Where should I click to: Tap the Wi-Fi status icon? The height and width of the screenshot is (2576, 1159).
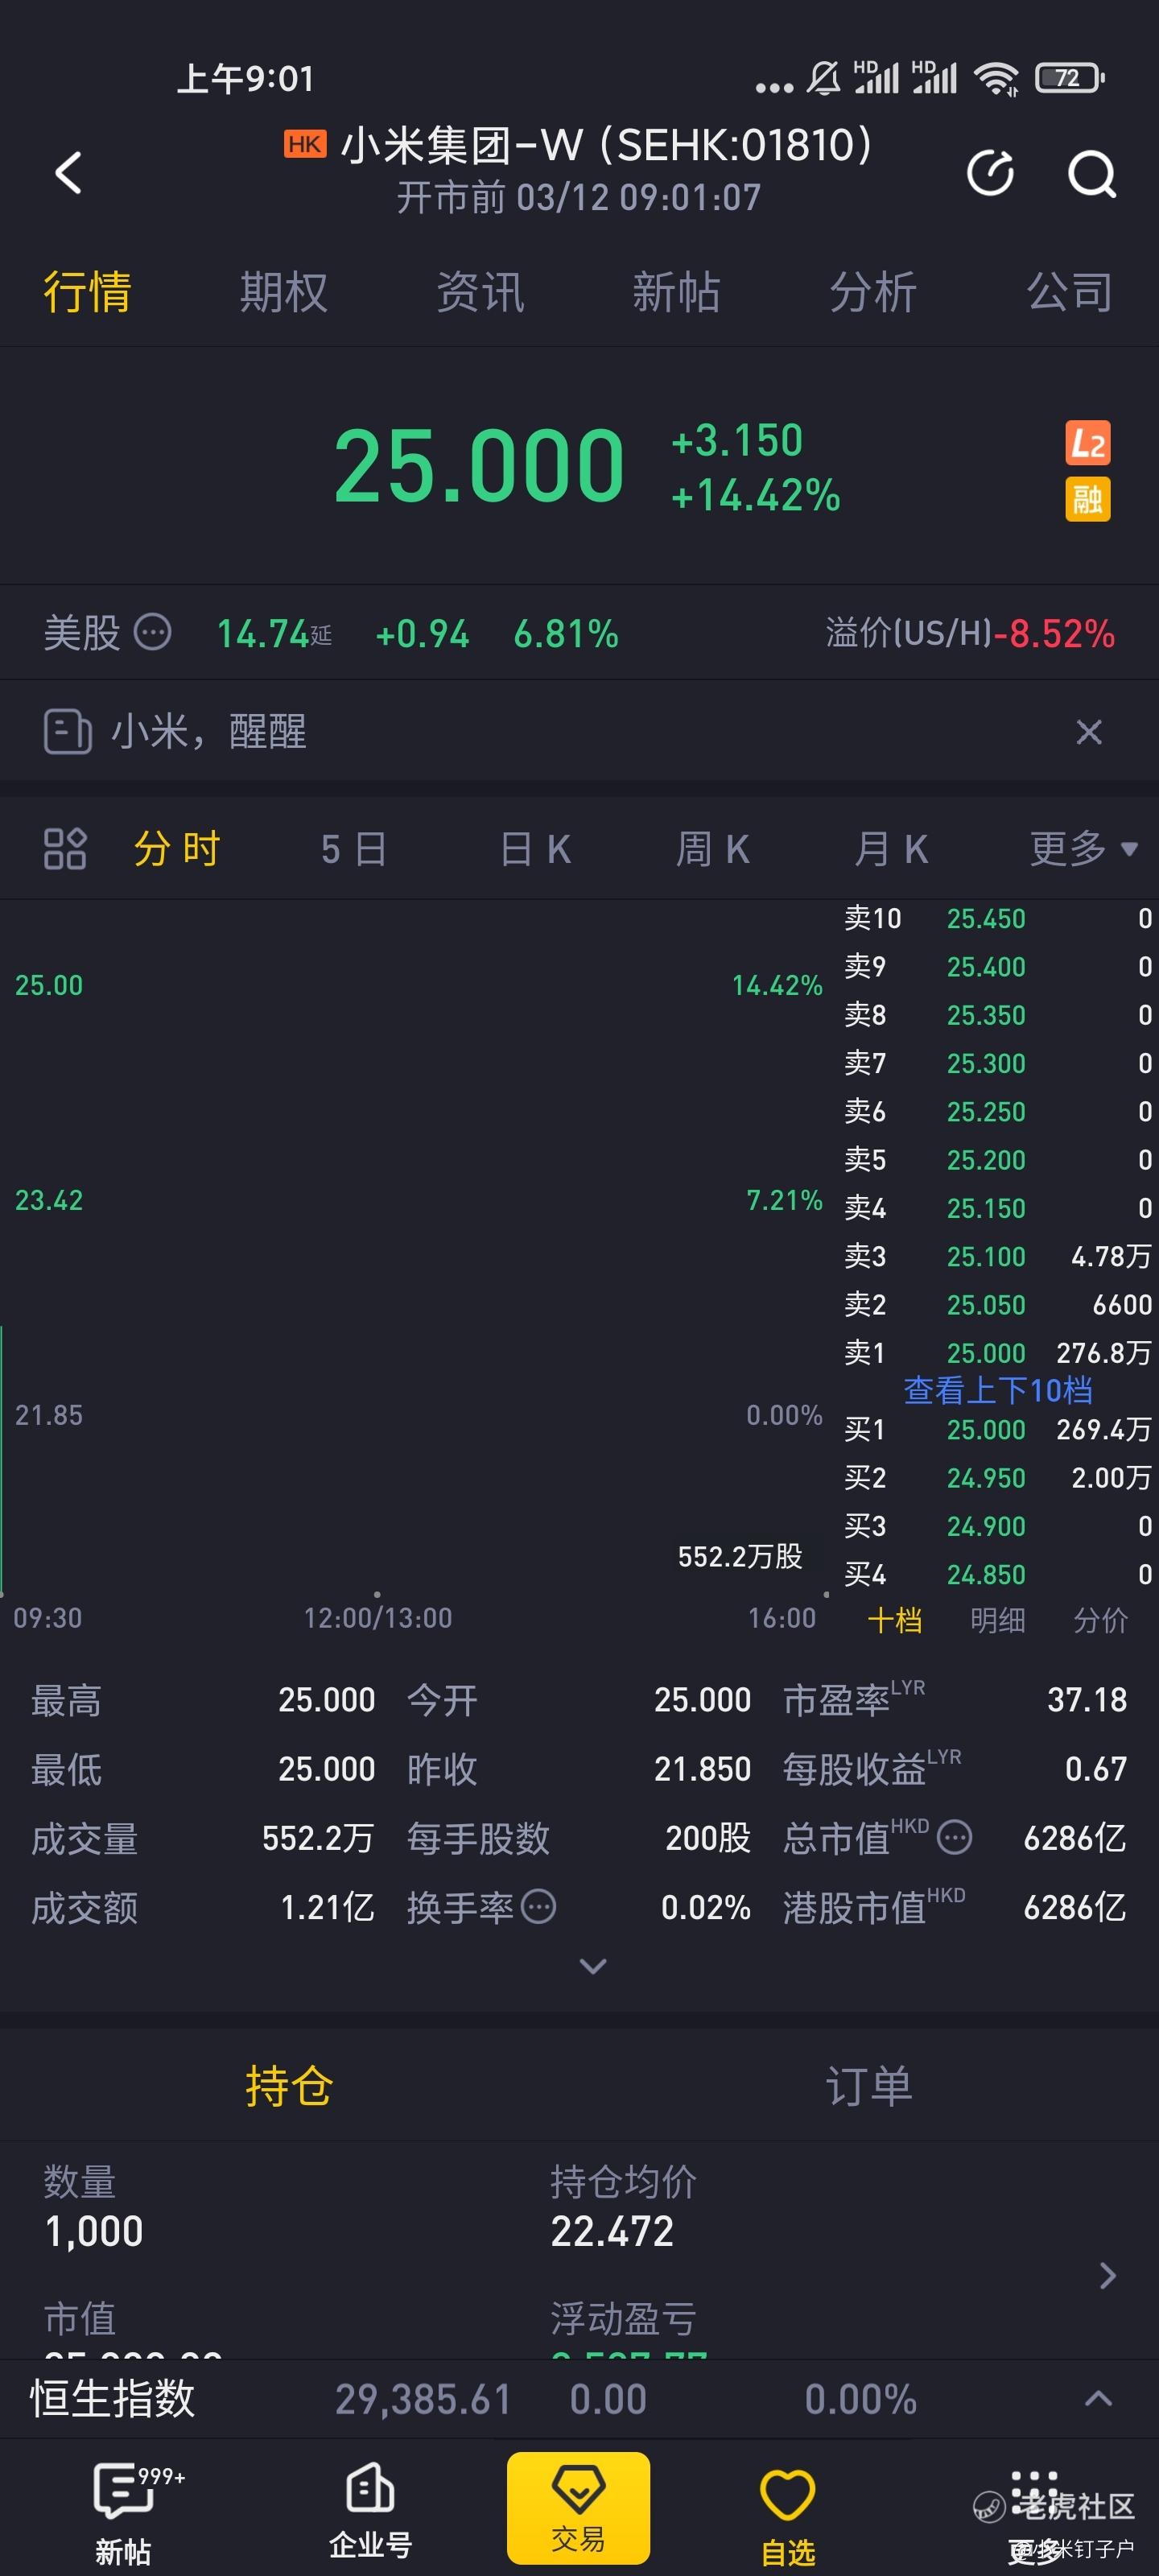pyautogui.click(x=996, y=78)
